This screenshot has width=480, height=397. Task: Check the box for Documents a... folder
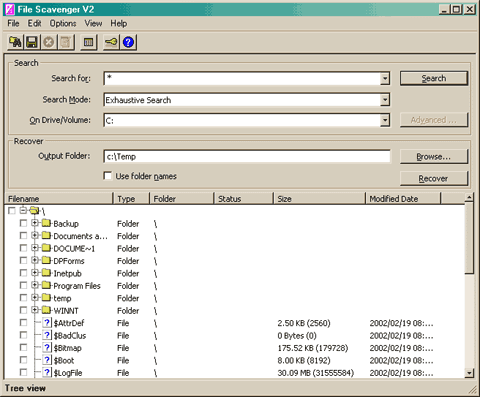pyautogui.click(x=23, y=236)
